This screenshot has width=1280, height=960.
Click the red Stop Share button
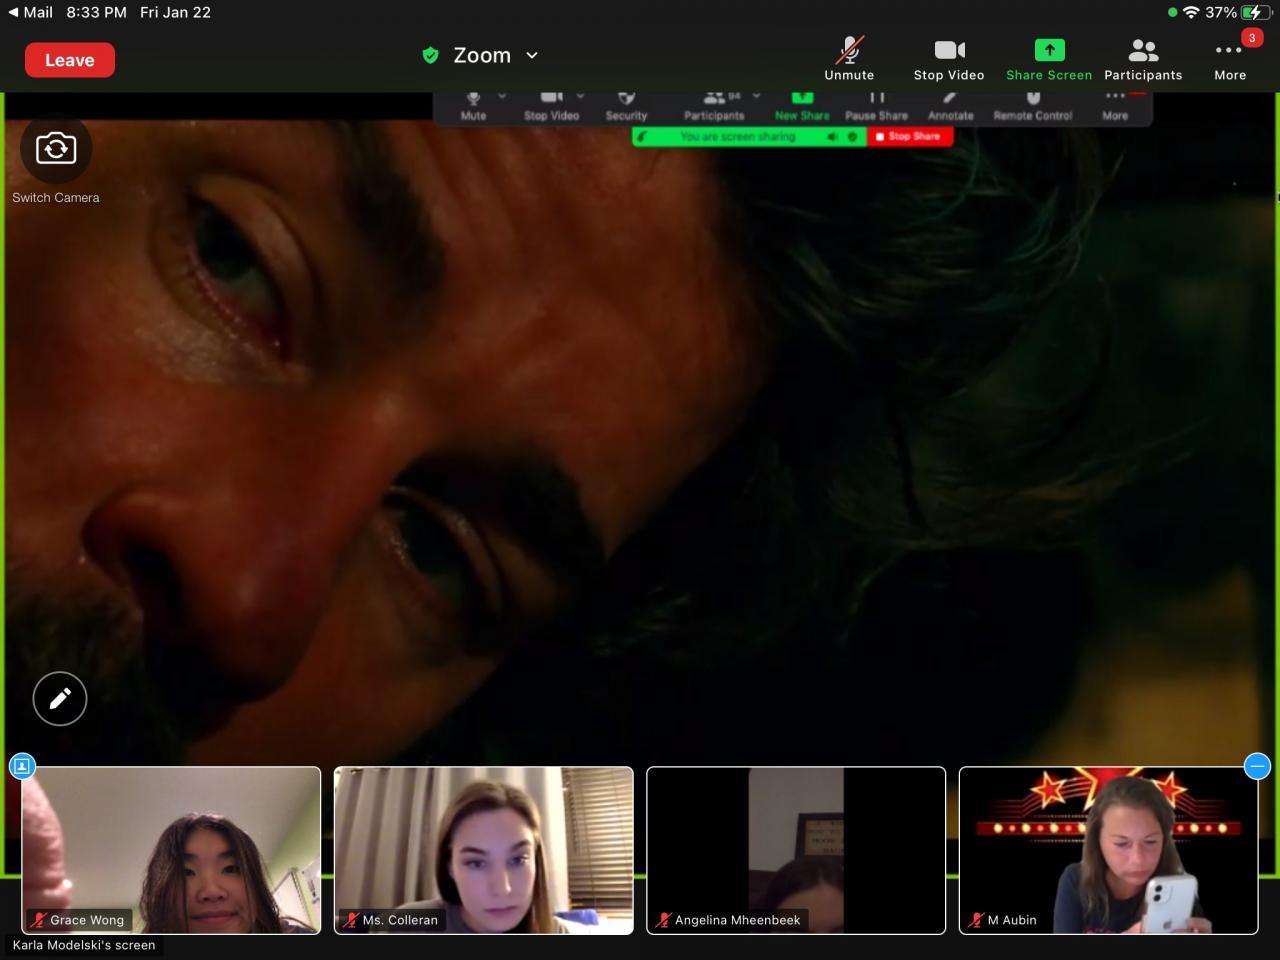coord(909,136)
